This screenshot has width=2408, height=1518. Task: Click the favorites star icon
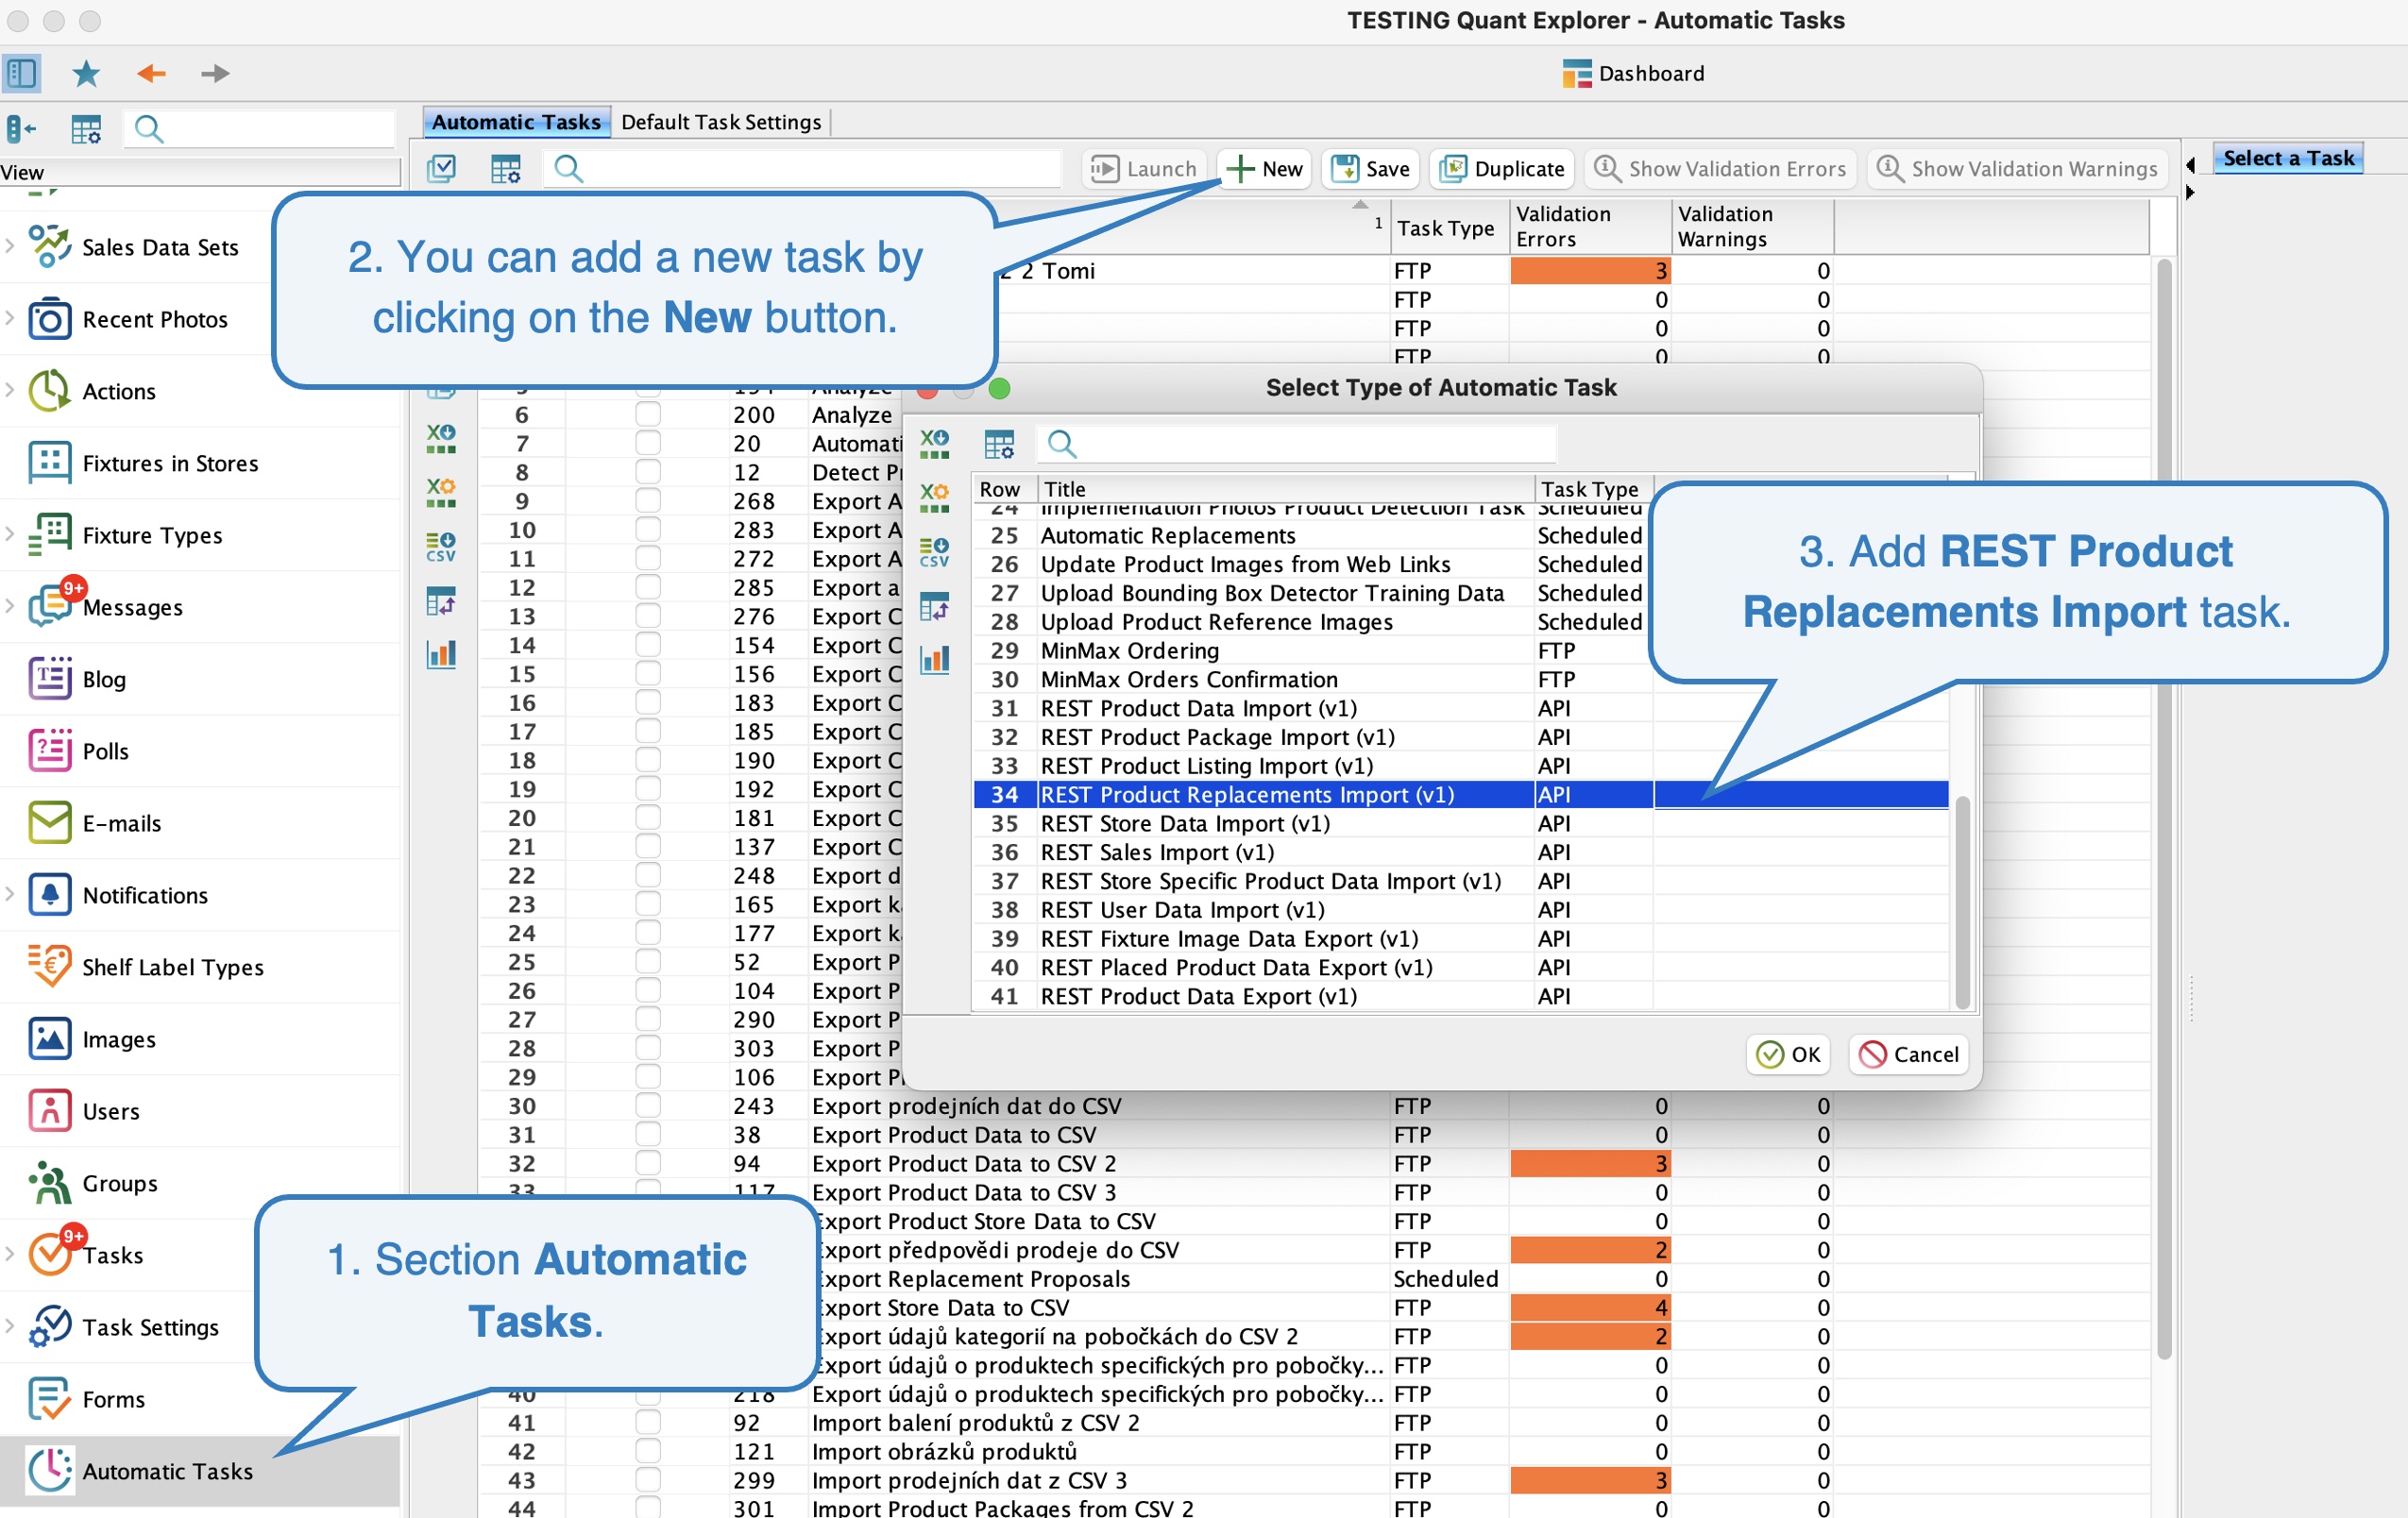tap(86, 73)
